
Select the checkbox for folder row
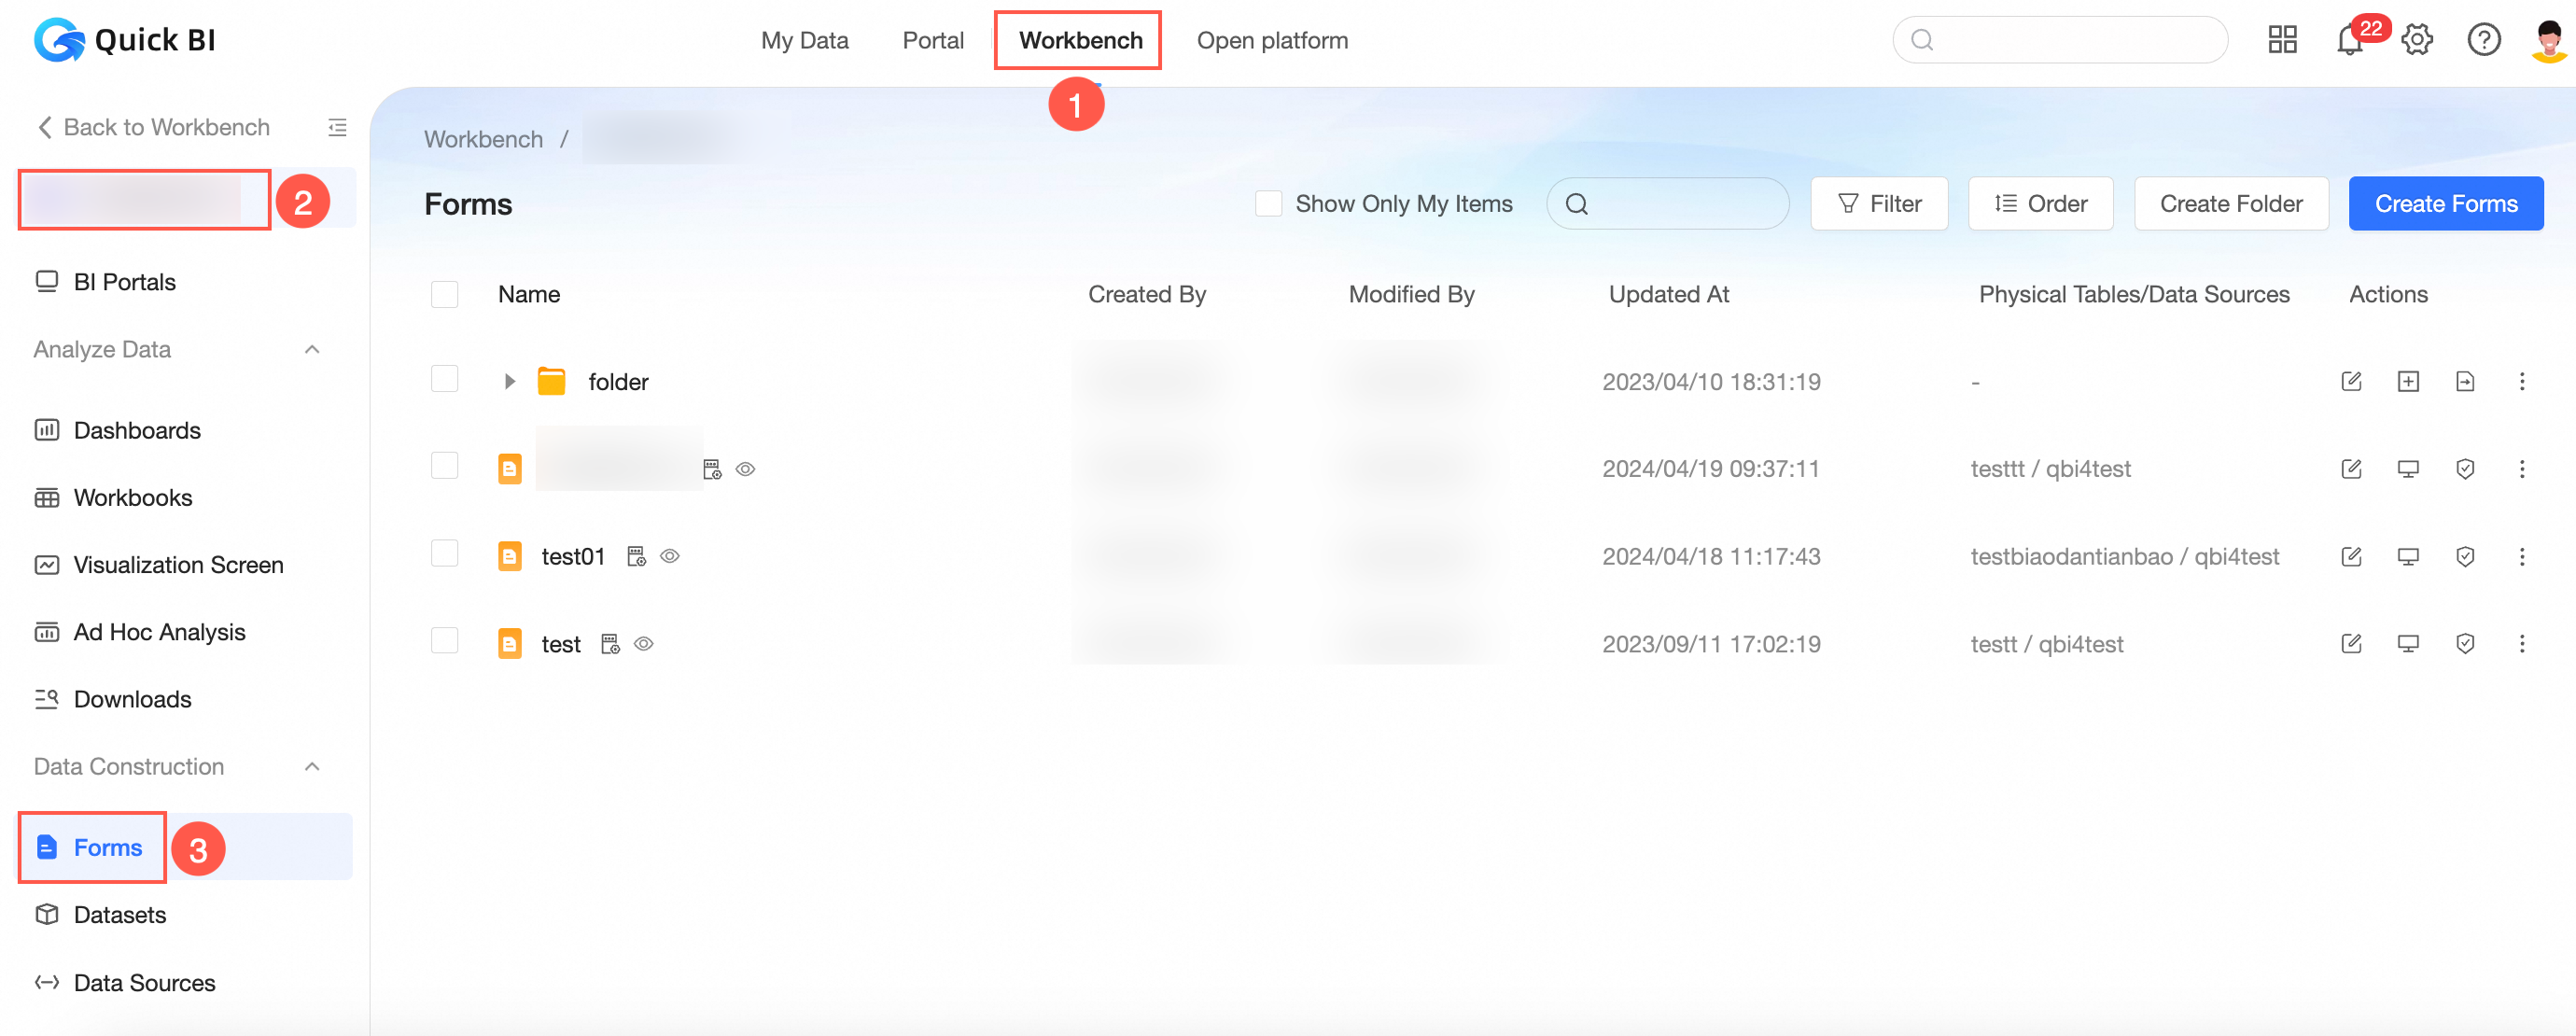444,379
